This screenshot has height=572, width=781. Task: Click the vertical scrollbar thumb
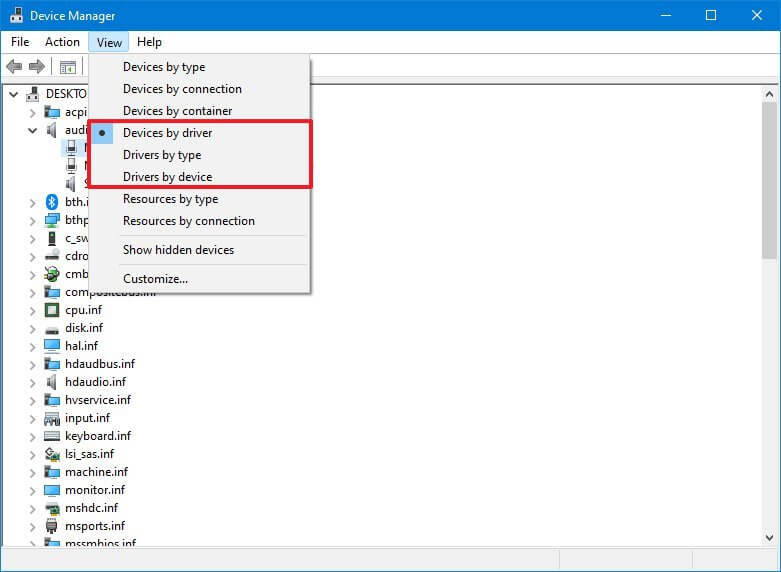[x=769, y=180]
